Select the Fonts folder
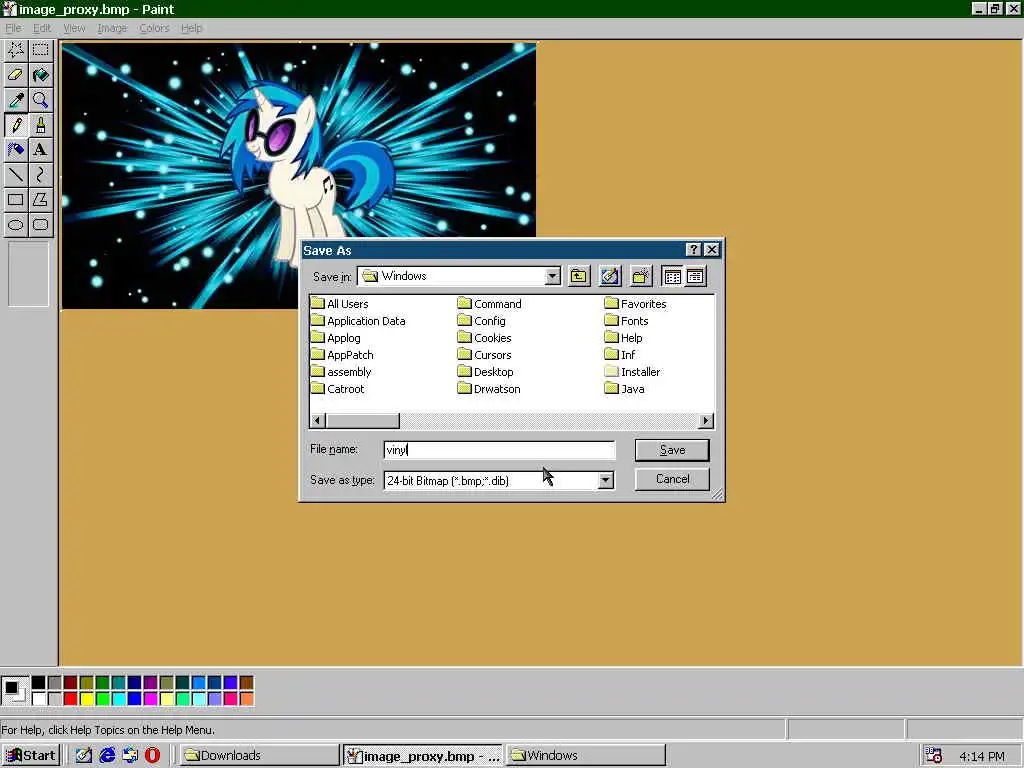1024x768 pixels. 626,321
